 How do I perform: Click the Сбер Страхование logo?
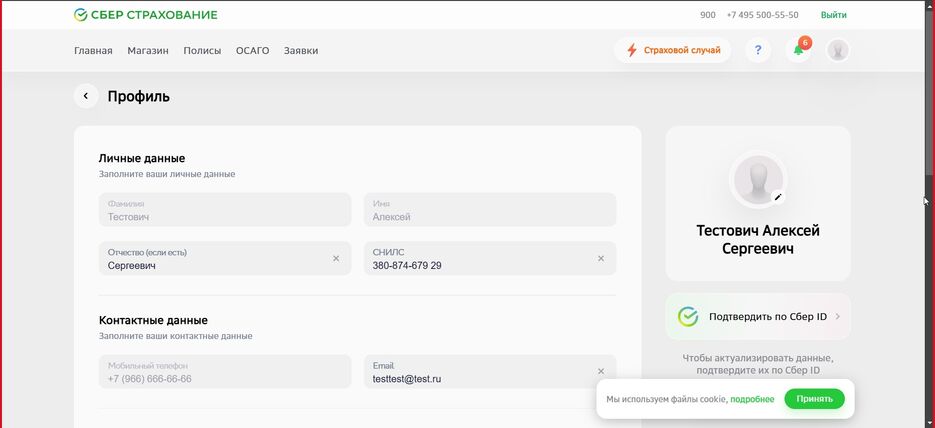click(x=146, y=15)
